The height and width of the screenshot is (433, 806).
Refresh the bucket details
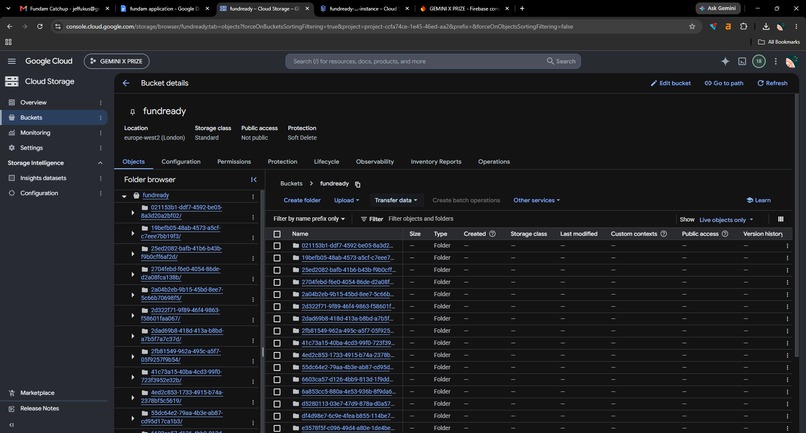772,83
